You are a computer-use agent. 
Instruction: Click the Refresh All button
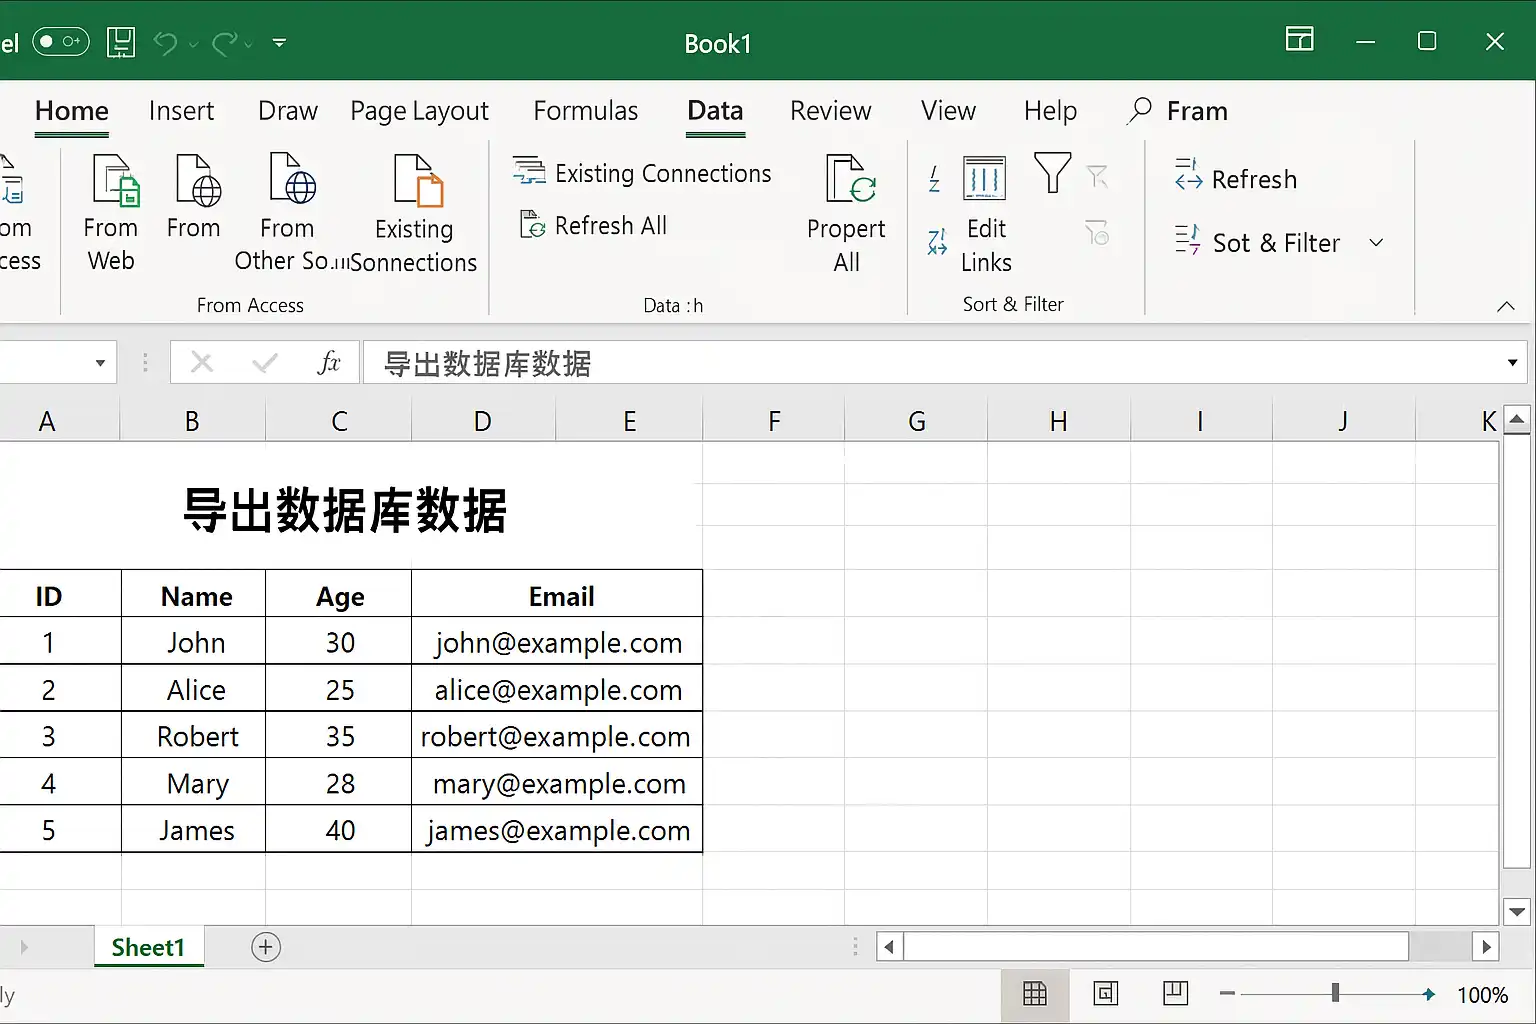pos(593,226)
